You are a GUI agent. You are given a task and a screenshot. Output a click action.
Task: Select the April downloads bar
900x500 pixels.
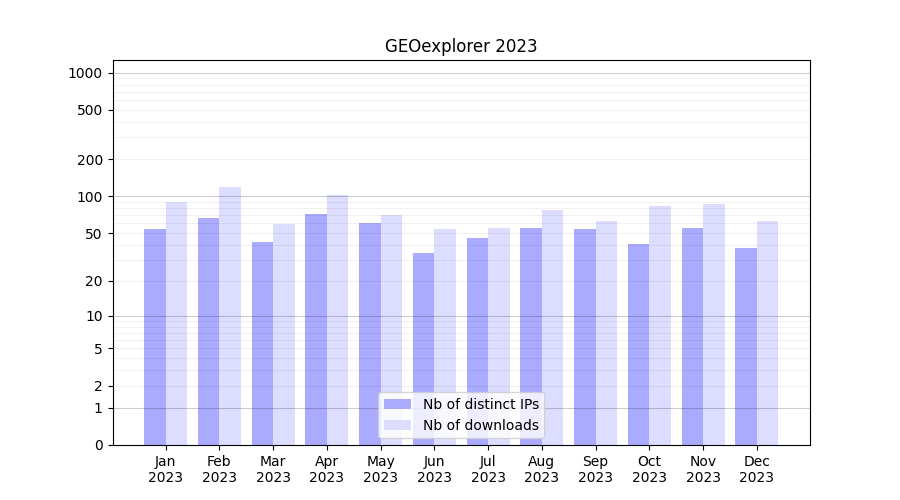[x=337, y=320]
